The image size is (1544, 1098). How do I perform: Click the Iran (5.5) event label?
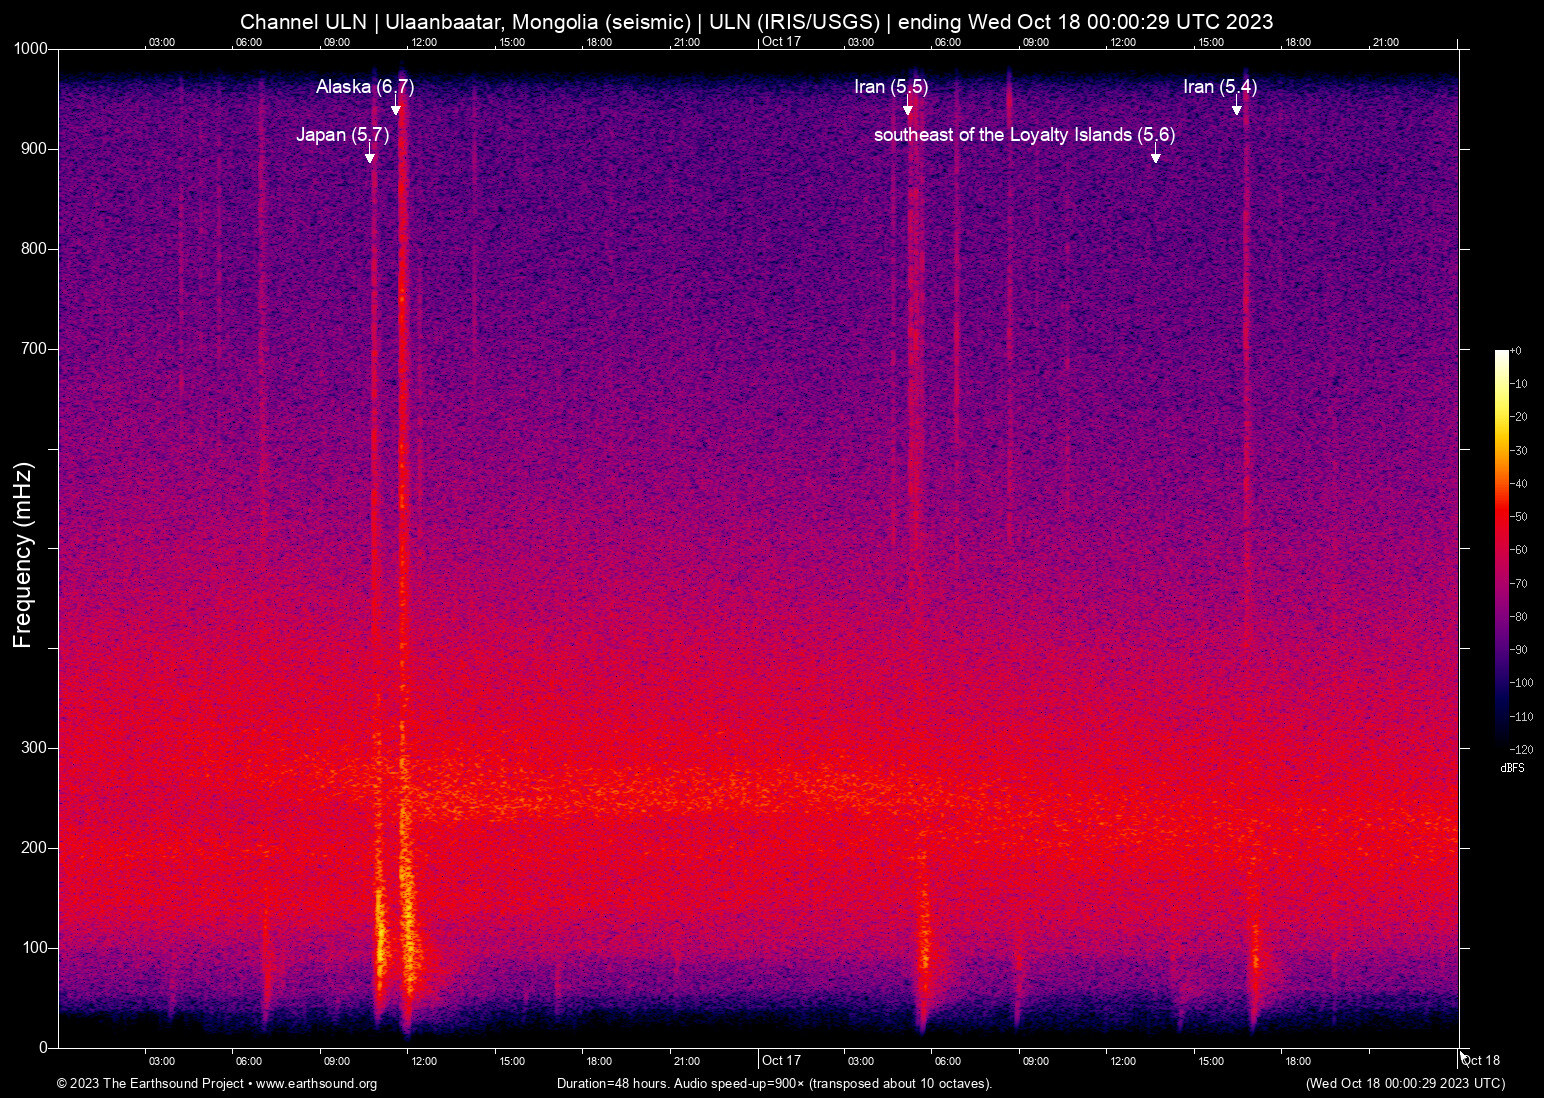[891, 87]
